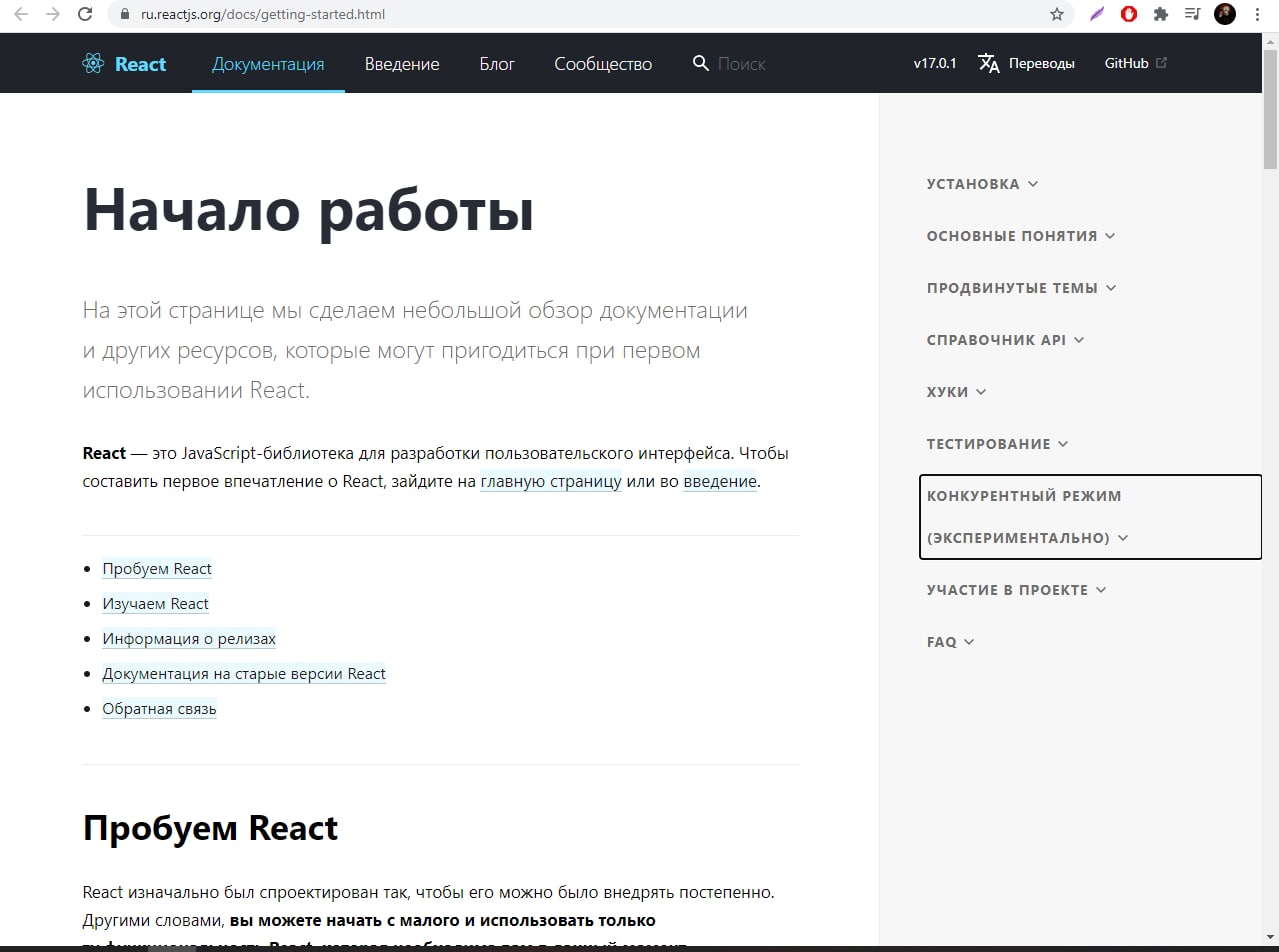
Task: Follow the введение inline link
Action: [720, 481]
